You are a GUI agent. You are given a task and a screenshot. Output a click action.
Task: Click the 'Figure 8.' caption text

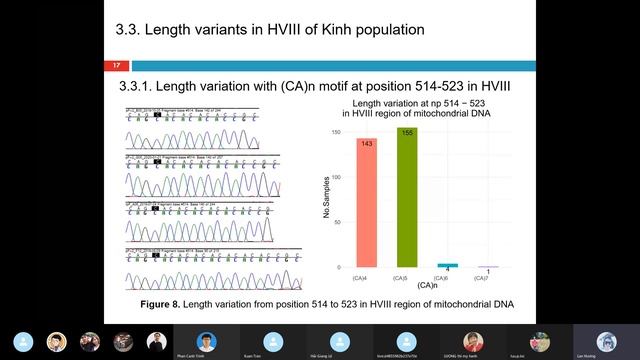(160, 304)
